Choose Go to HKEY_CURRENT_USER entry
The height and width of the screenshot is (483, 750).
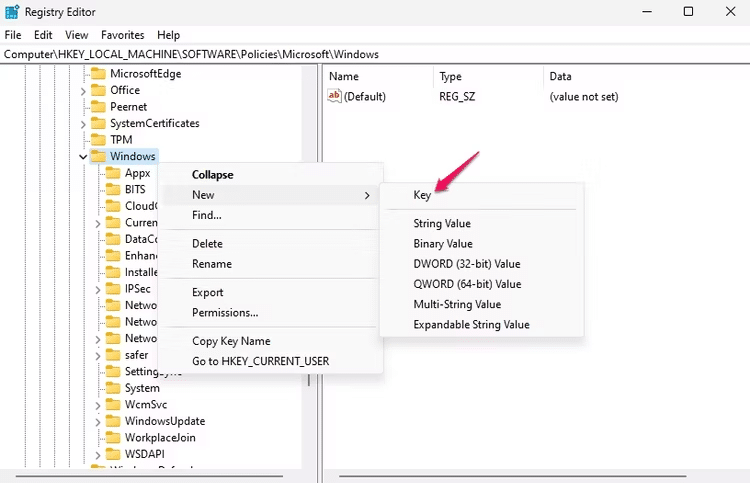[260, 361]
